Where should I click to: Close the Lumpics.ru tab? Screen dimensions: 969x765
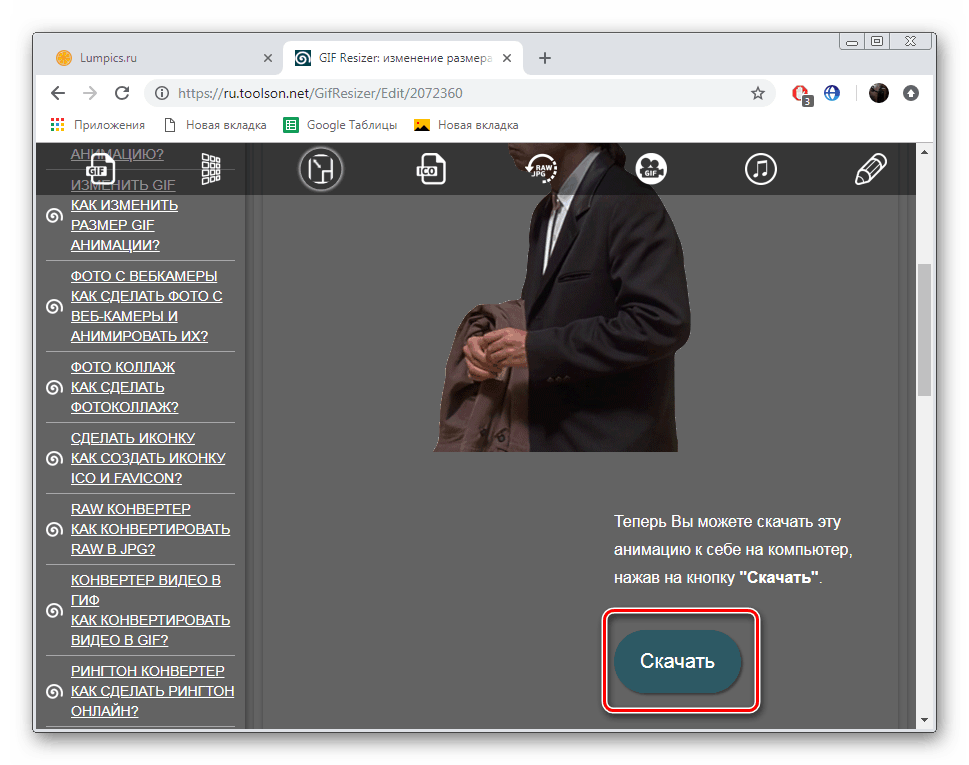pos(268,58)
